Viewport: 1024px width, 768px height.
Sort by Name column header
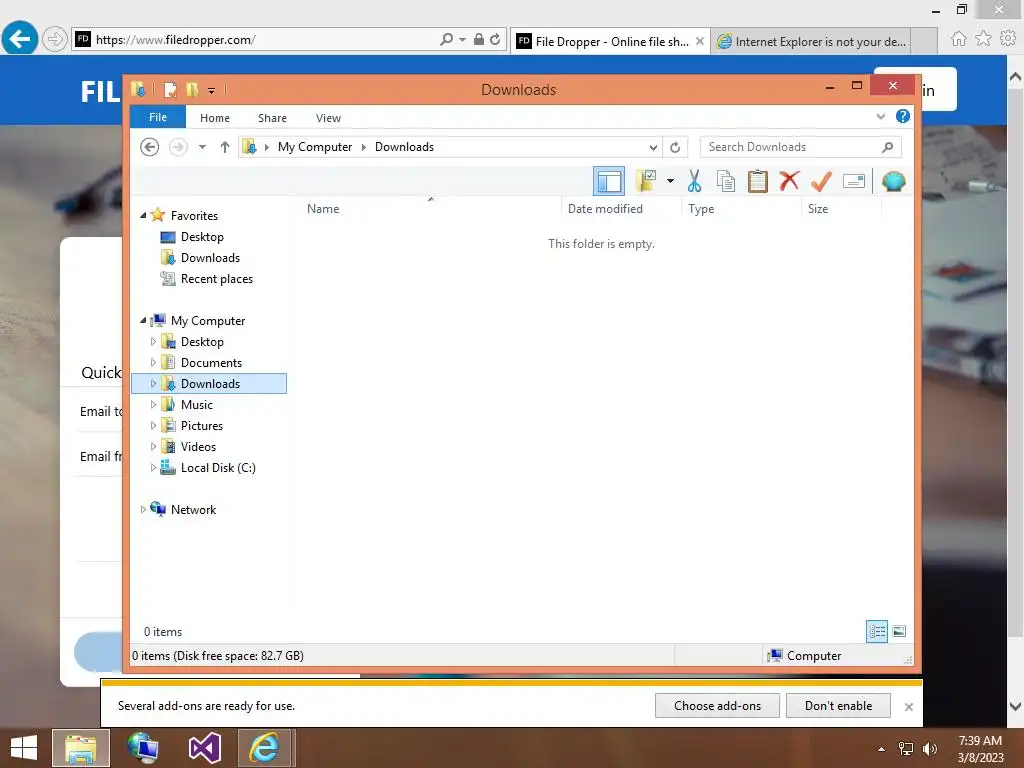[x=323, y=209]
